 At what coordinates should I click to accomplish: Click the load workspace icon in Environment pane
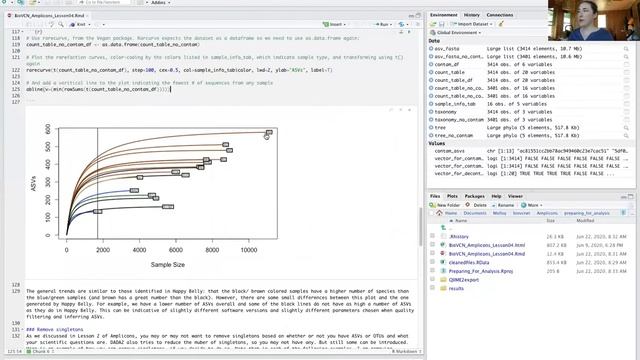click(x=433, y=24)
